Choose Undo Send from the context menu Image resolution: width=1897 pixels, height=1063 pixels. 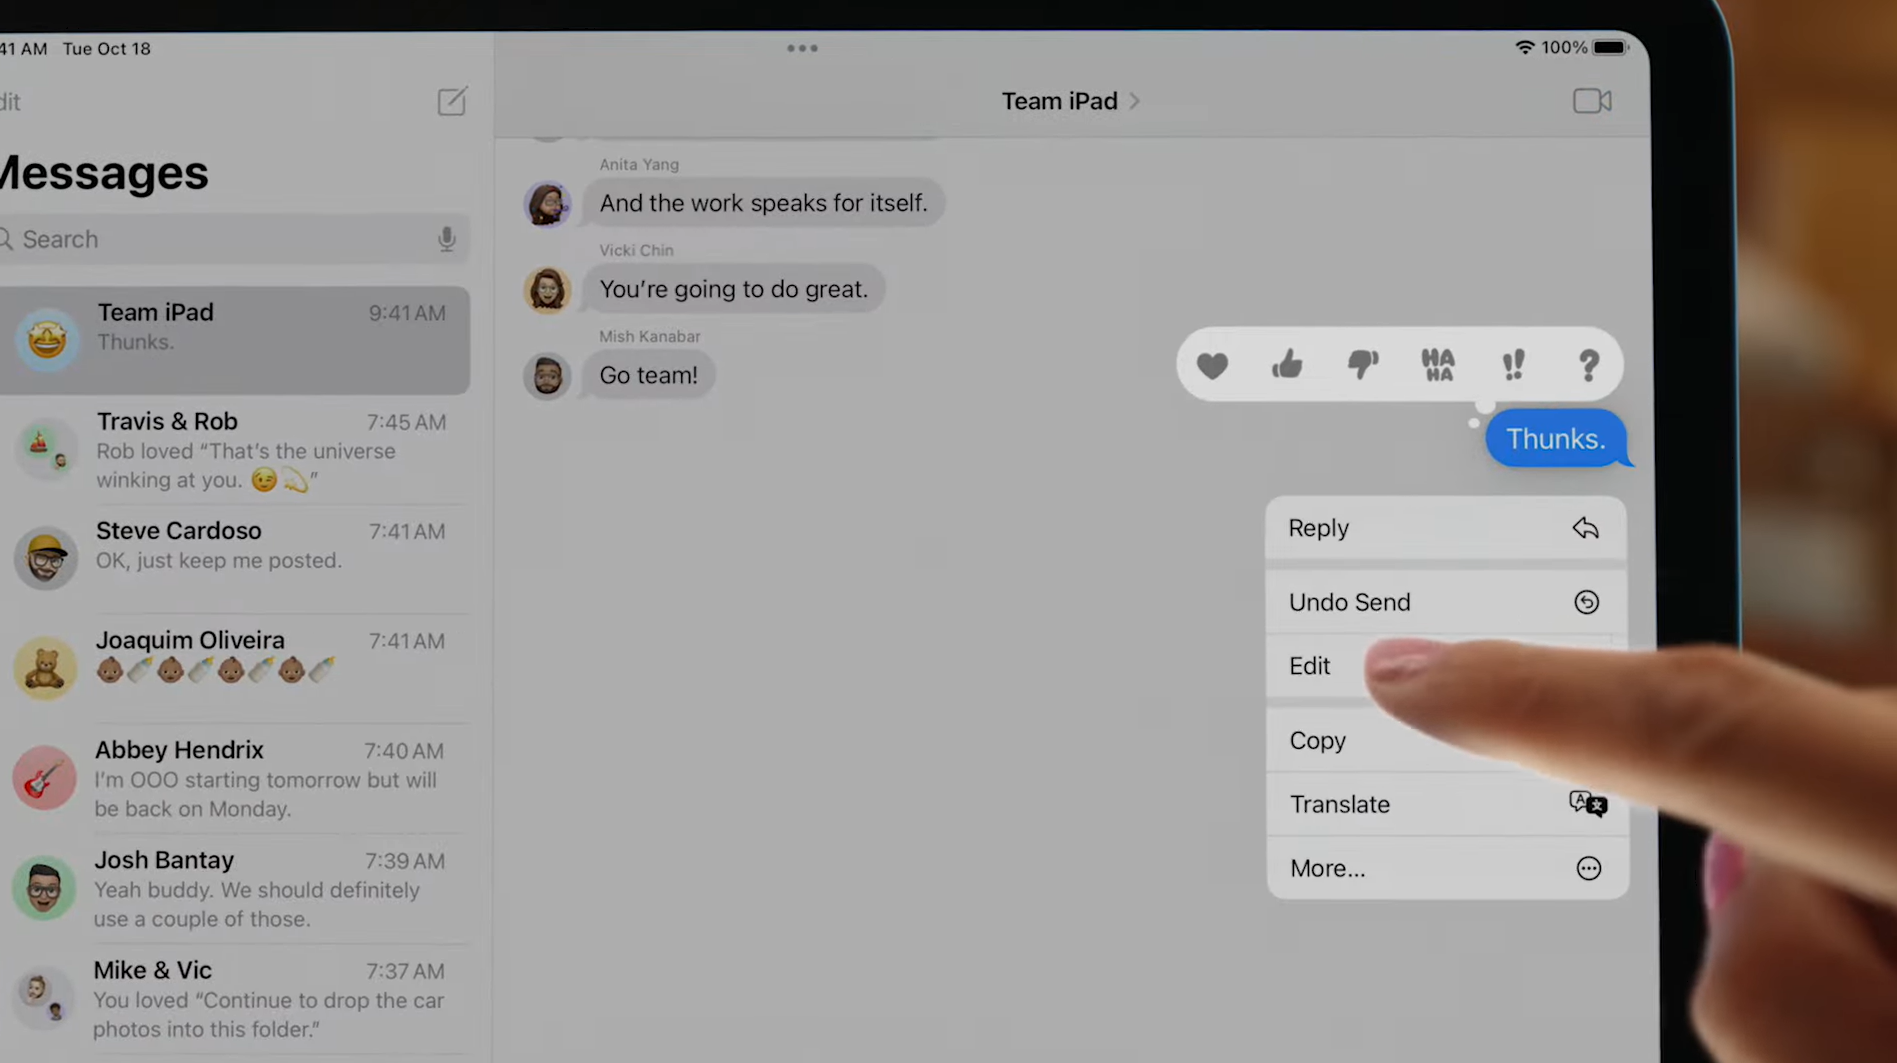point(1446,602)
